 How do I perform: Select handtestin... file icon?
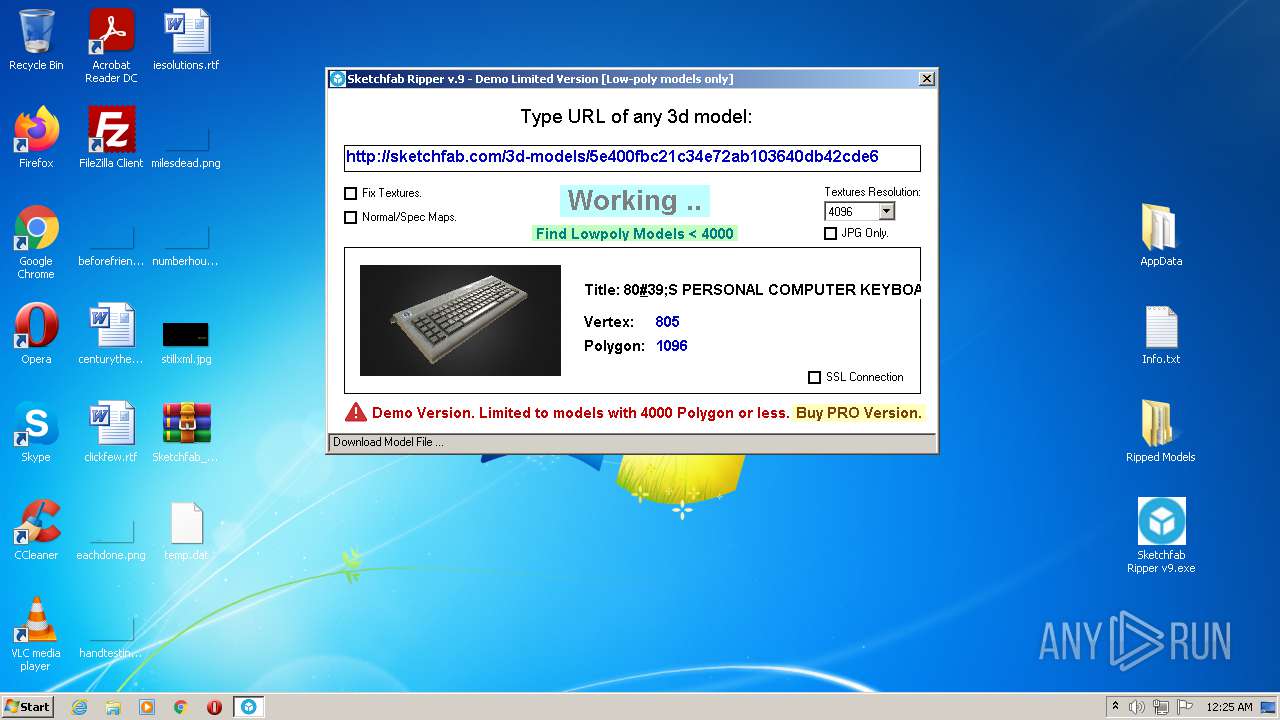pyautogui.click(x=111, y=634)
